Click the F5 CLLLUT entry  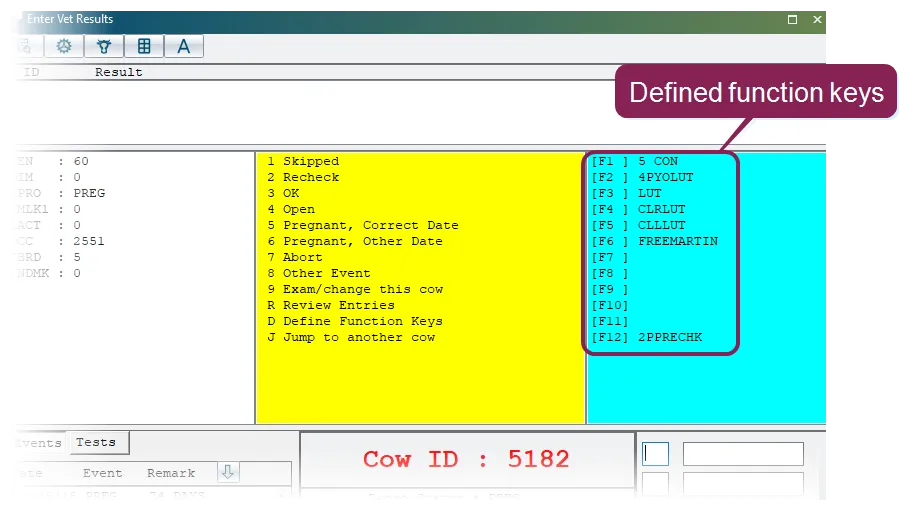[638, 225]
